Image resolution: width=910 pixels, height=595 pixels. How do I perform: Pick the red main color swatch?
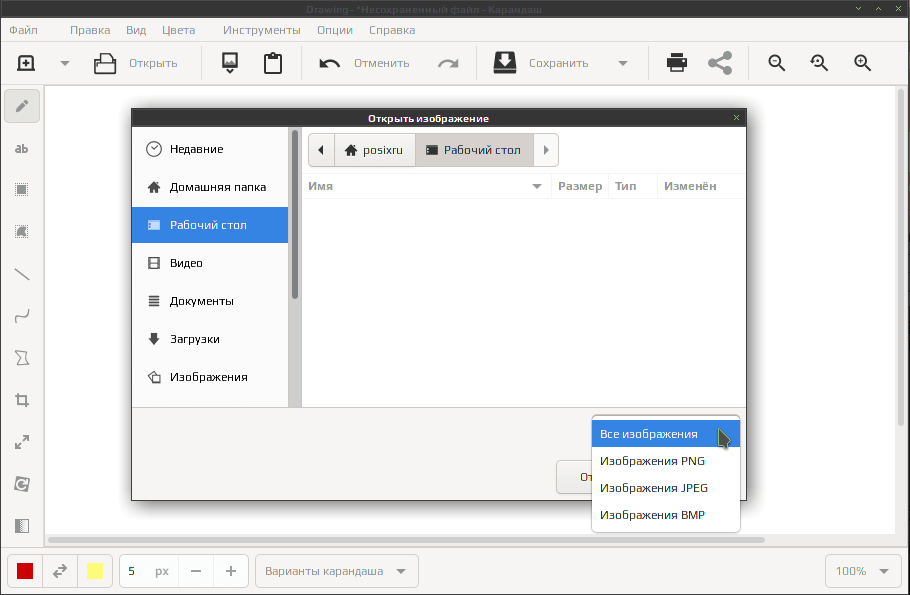(x=25, y=571)
